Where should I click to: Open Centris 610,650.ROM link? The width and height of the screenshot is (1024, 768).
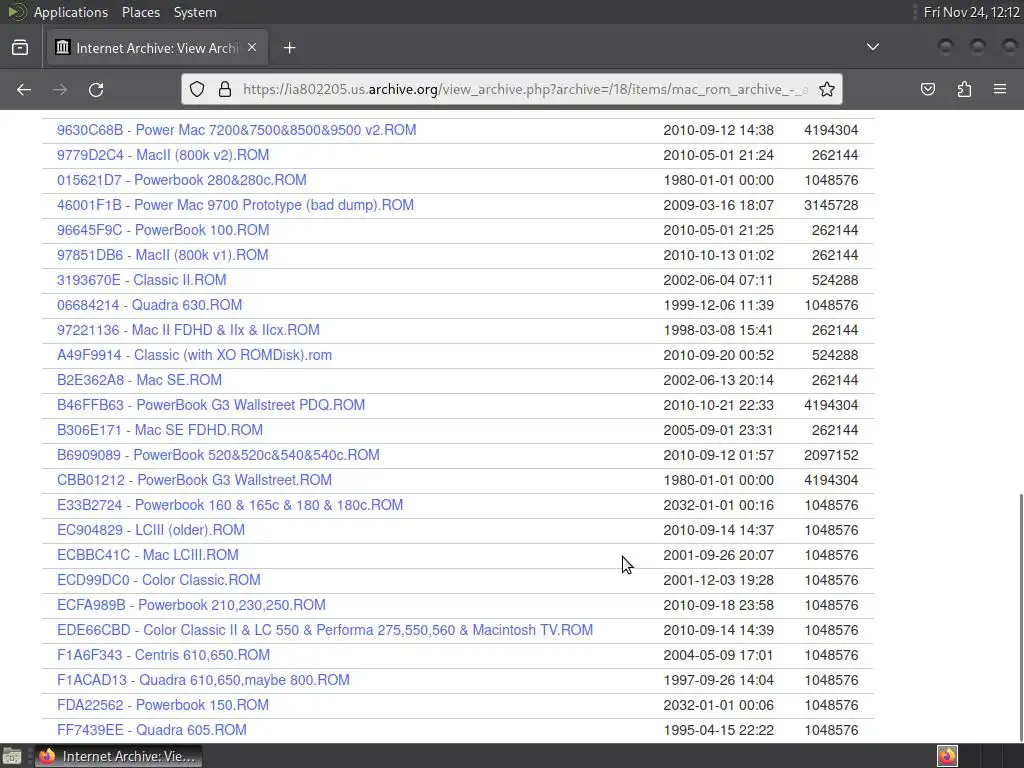pyautogui.click(x=163, y=655)
